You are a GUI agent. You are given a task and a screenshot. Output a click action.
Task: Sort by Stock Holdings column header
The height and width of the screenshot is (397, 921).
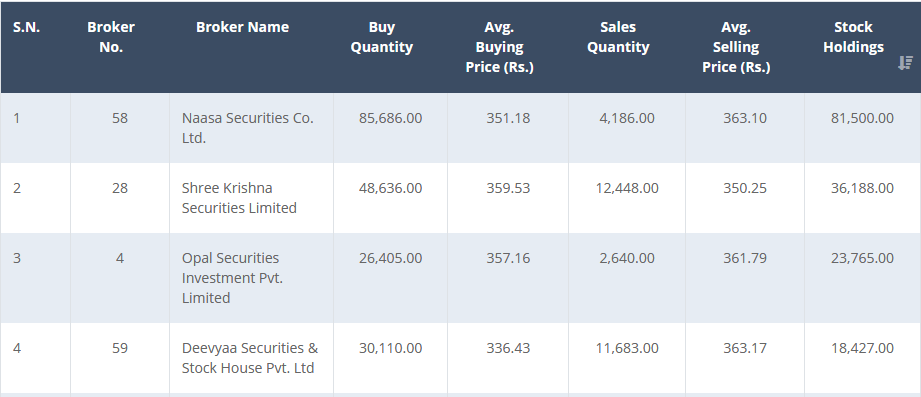[853, 37]
